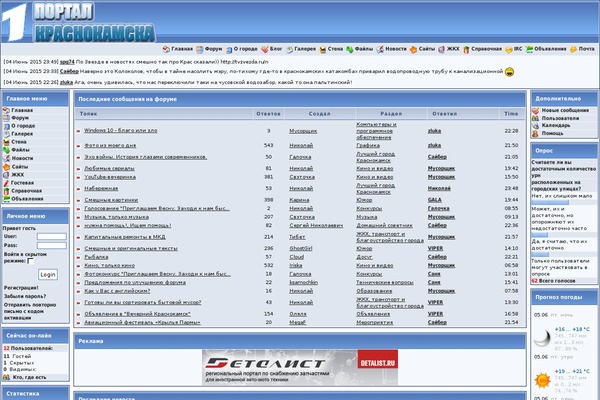
Task: Open section 'Домашний советник'
Action: click(385, 225)
